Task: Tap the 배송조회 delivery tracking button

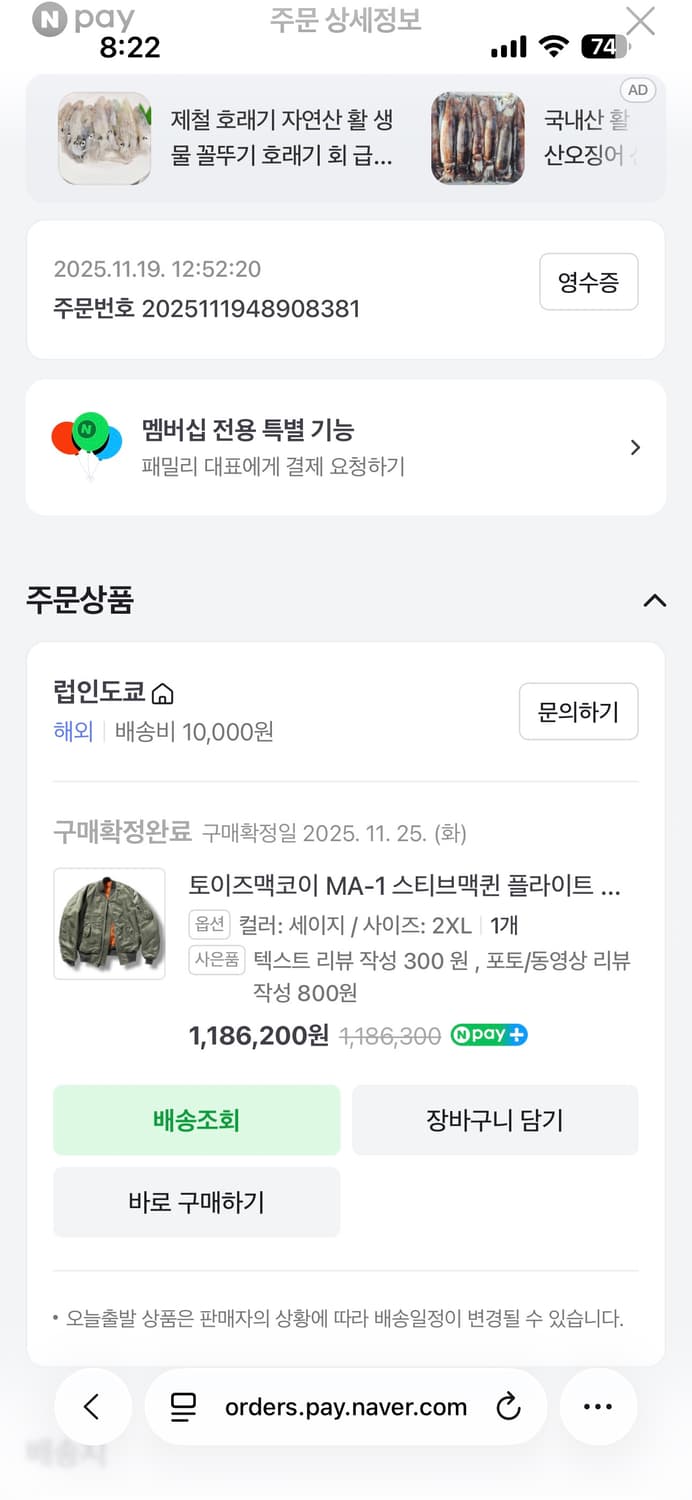Action: (x=196, y=1120)
